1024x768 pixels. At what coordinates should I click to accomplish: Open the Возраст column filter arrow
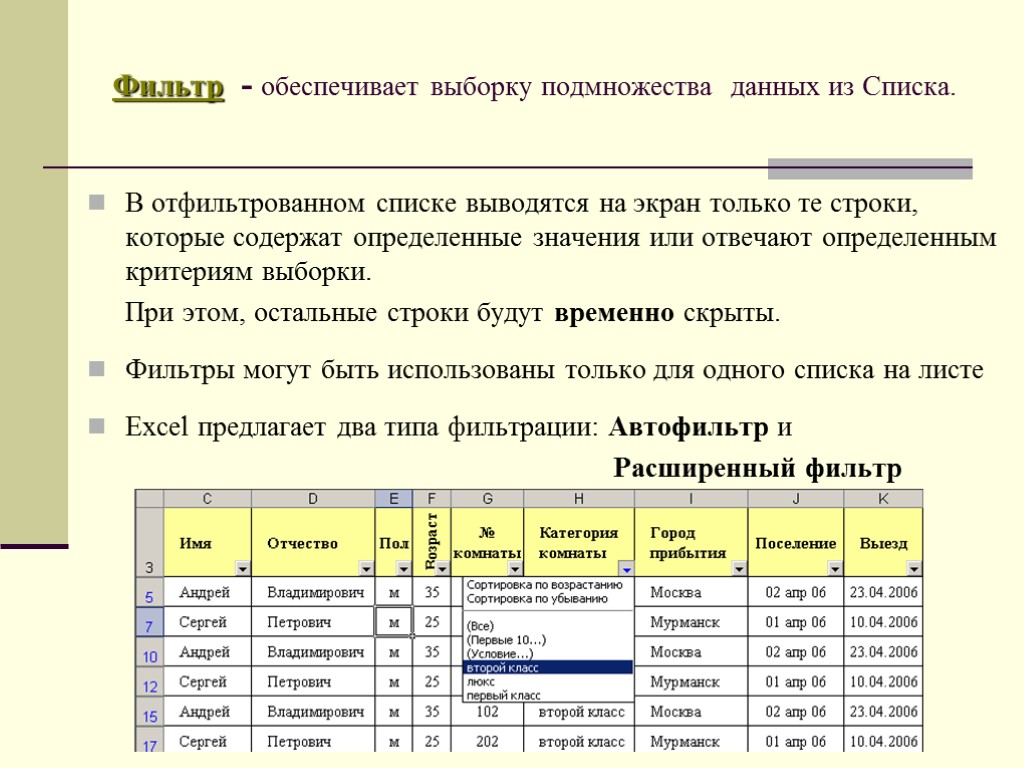[443, 568]
